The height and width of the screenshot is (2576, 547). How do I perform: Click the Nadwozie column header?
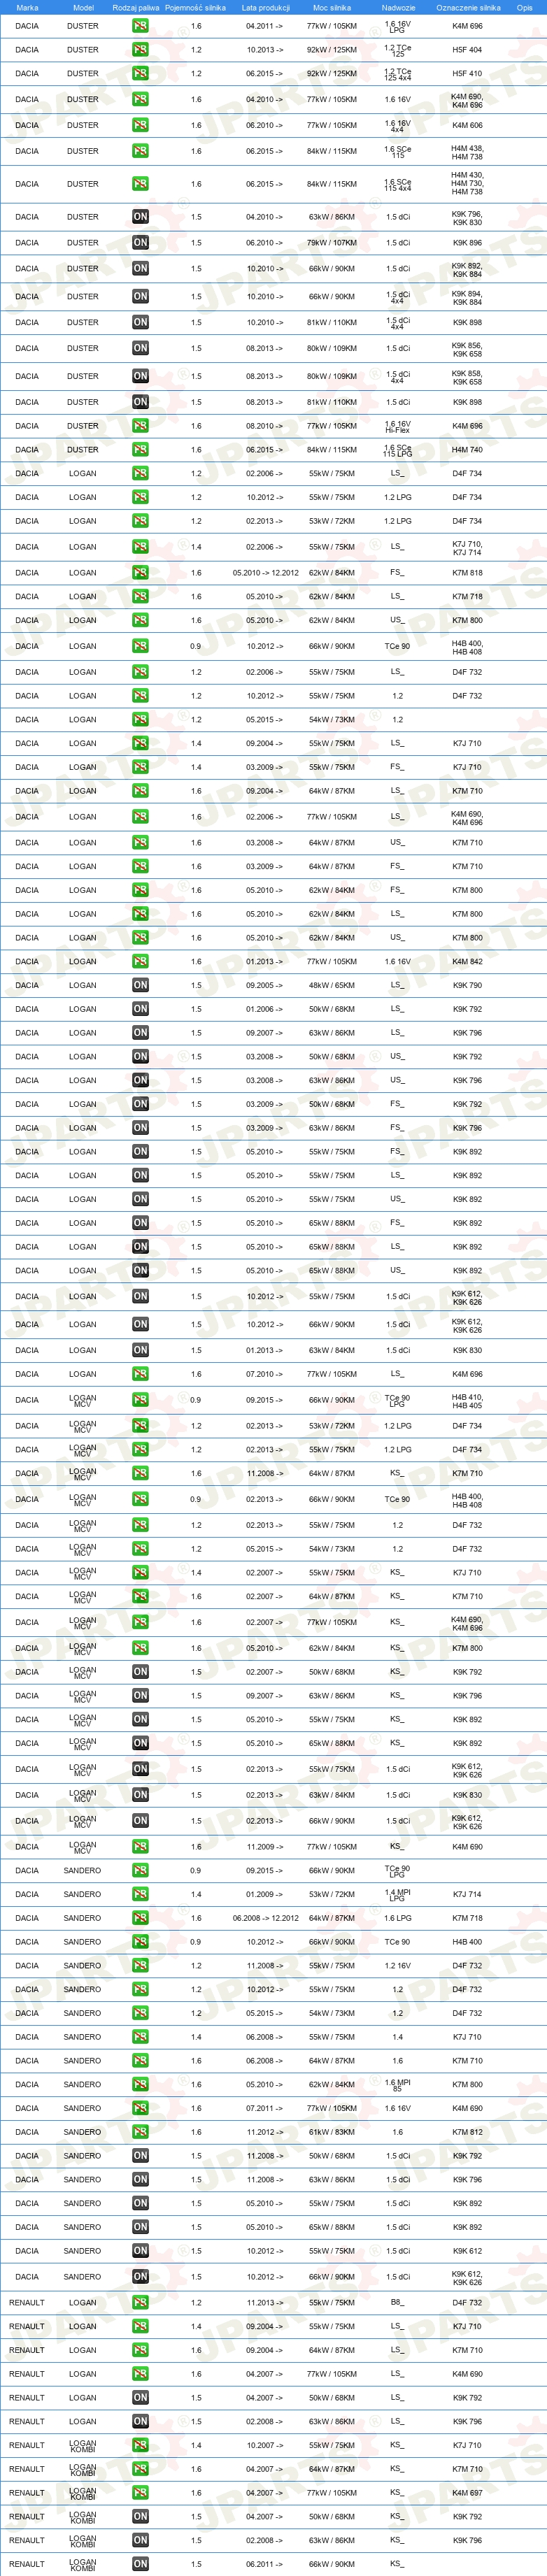(x=398, y=7)
